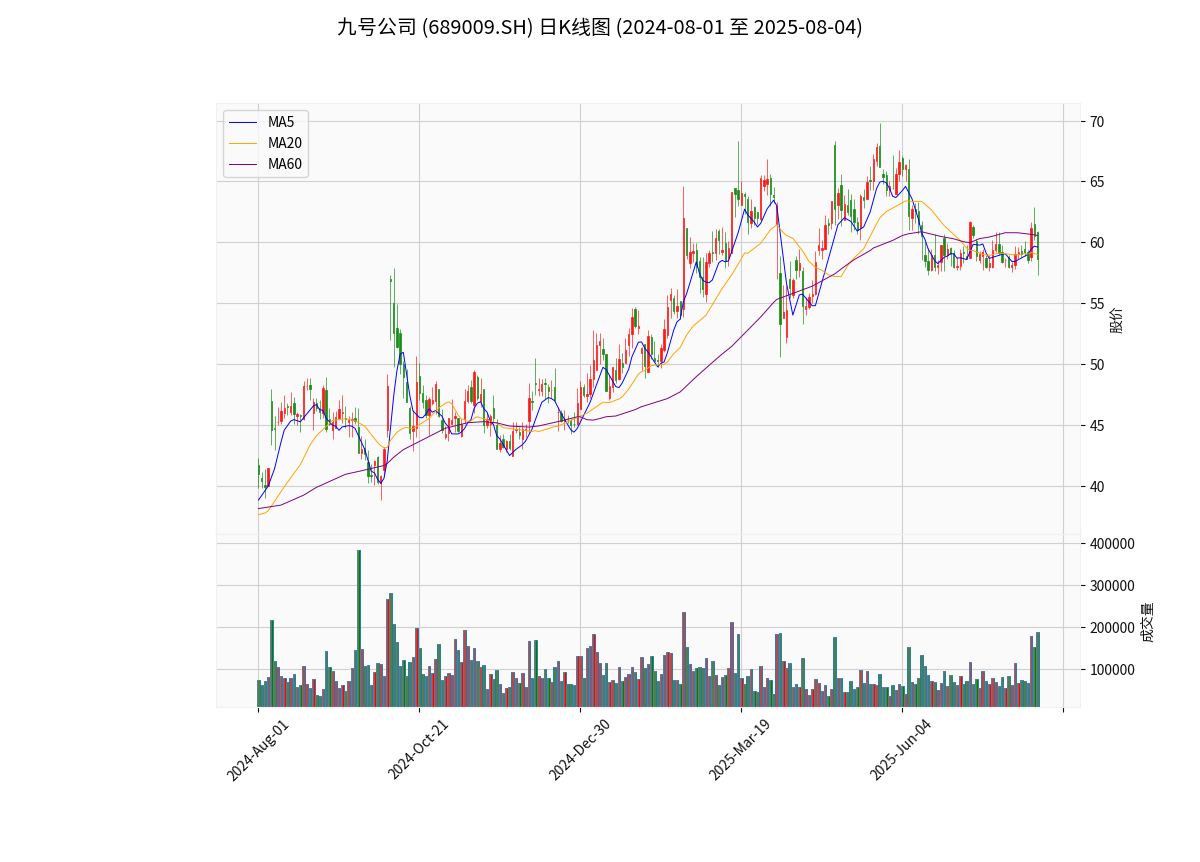Click the price axis value 60
This screenshot has height=862, width=1200.
1097,243
